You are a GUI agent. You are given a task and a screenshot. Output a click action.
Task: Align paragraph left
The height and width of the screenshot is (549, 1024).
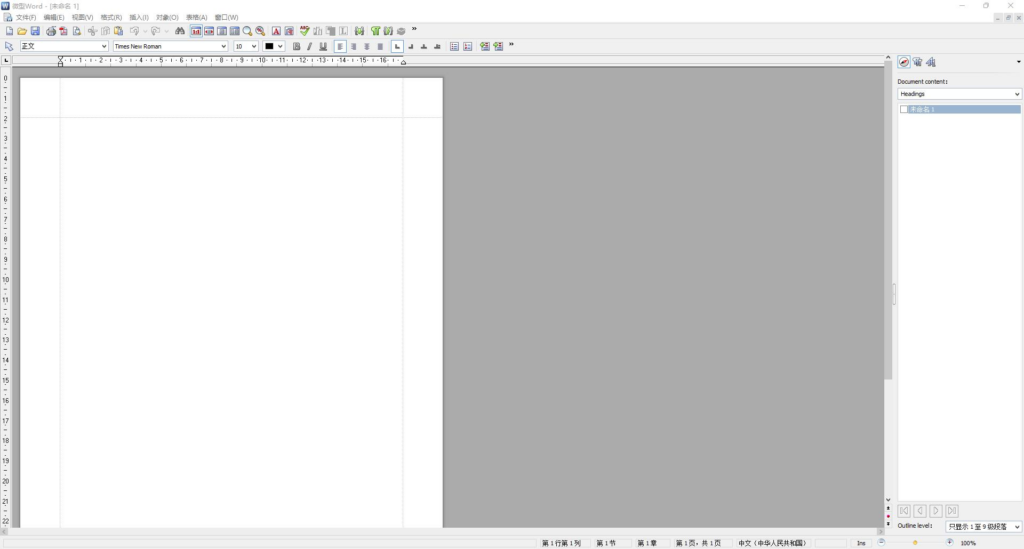pos(340,46)
